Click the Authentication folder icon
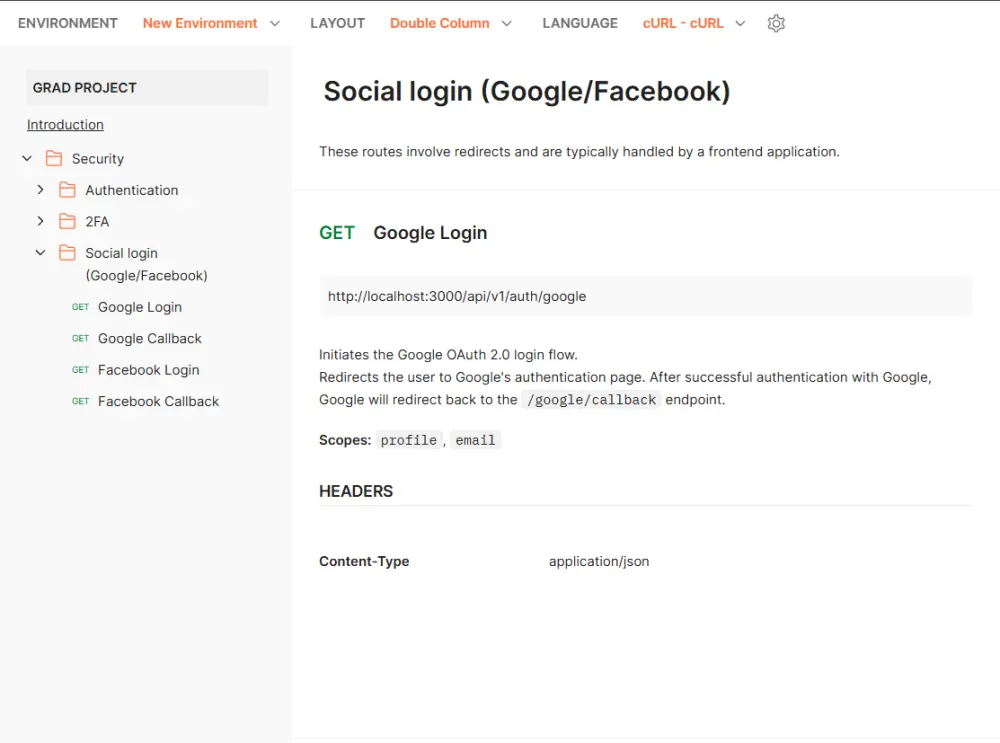 [67, 190]
